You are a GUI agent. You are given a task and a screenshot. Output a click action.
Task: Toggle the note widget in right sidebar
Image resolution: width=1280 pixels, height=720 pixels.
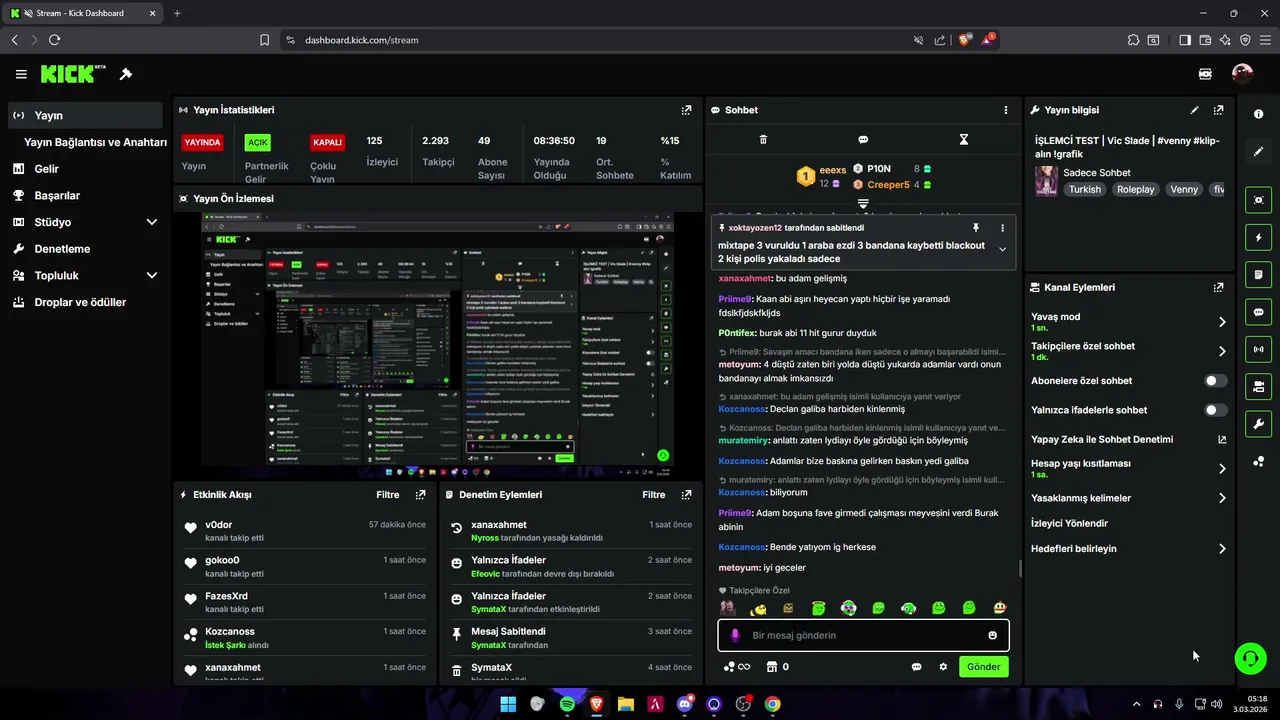[x=1259, y=275]
